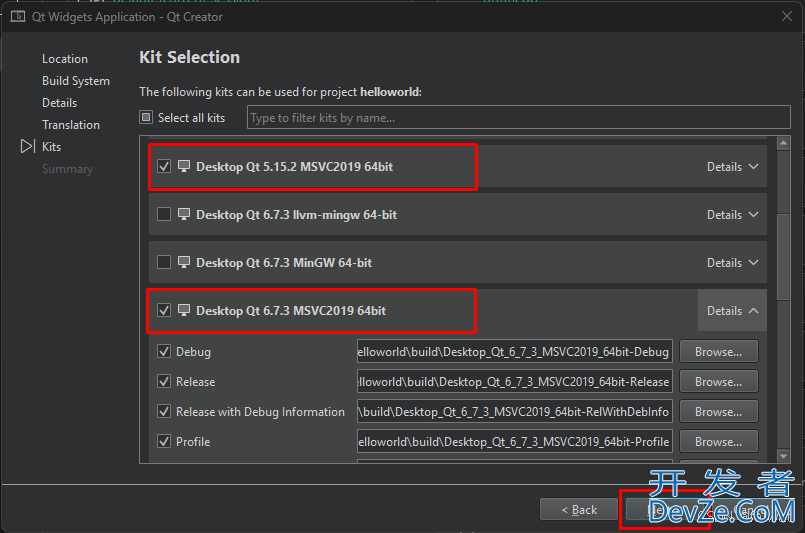Click the kit name filter field
The width and height of the screenshot is (805, 533).
coord(519,118)
